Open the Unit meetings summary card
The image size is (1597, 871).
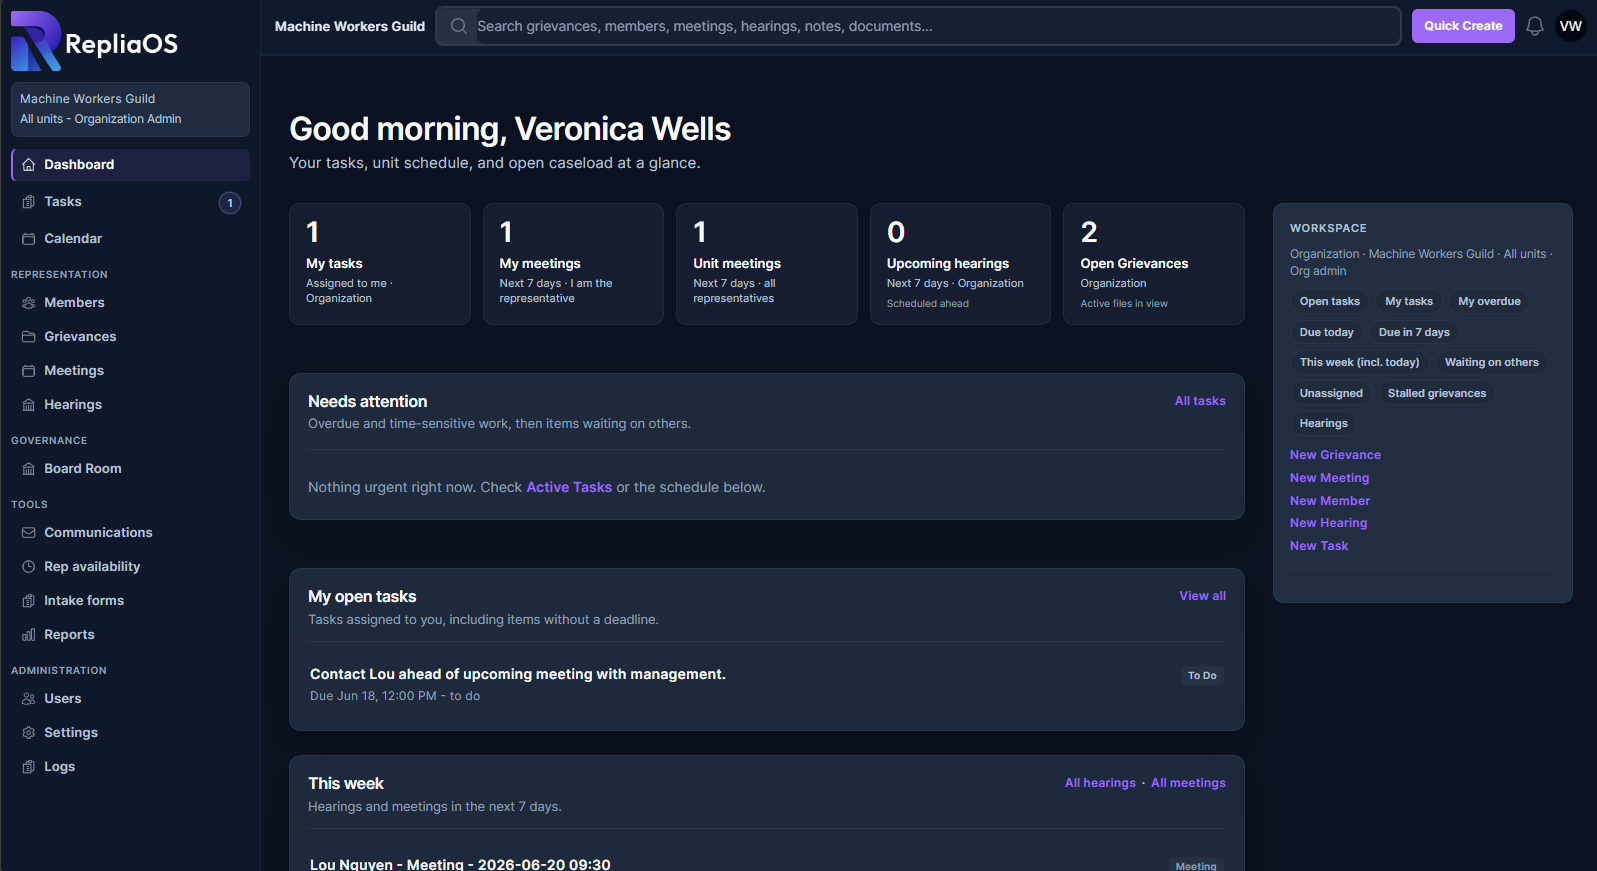tap(767, 264)
